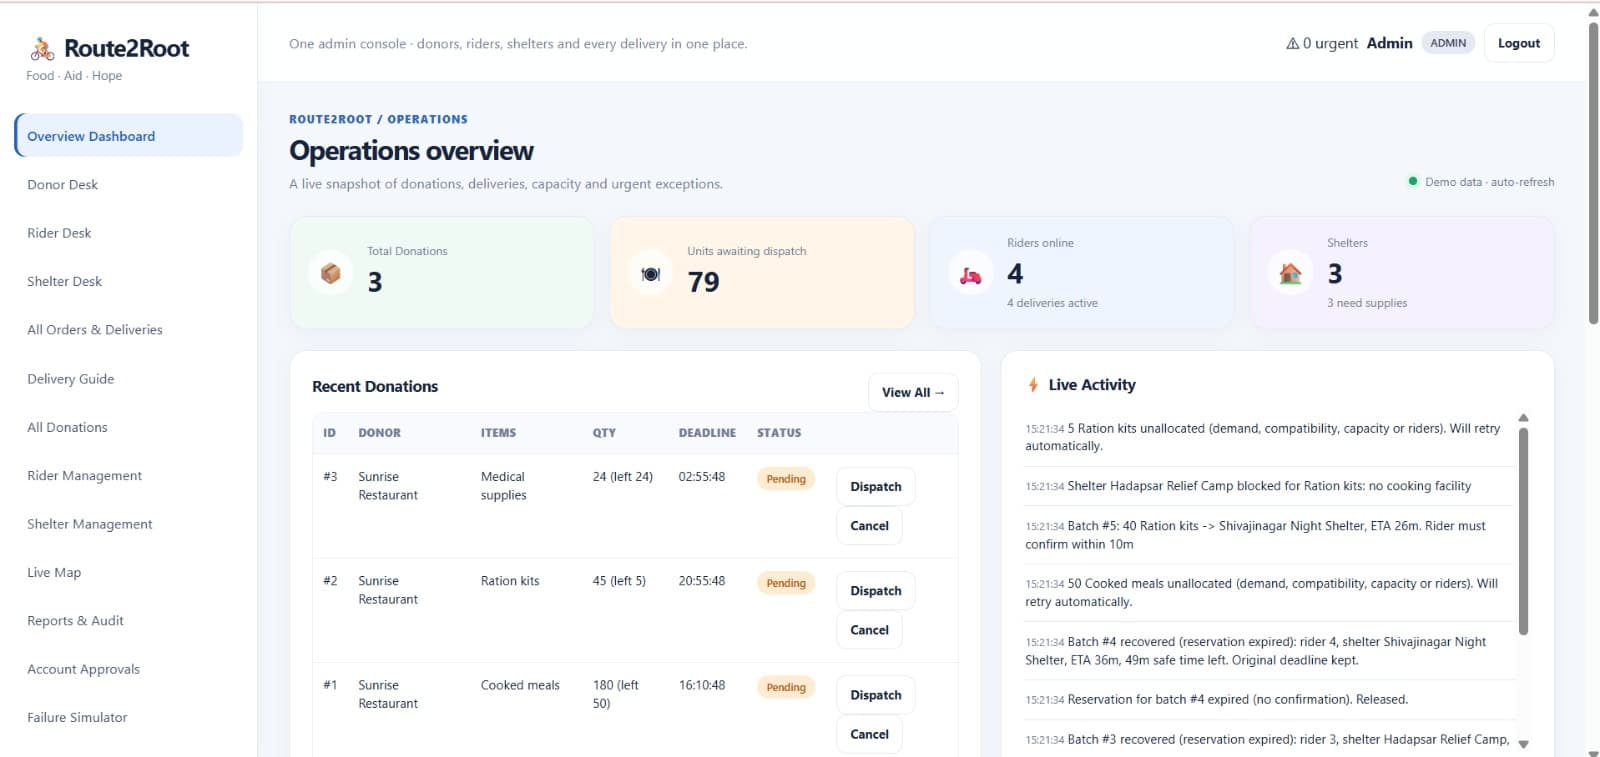Click the ROUTE2ROOT / OPERATIONS breadcrumb
Screen dimensions: 1600x757
pos(378,119)
